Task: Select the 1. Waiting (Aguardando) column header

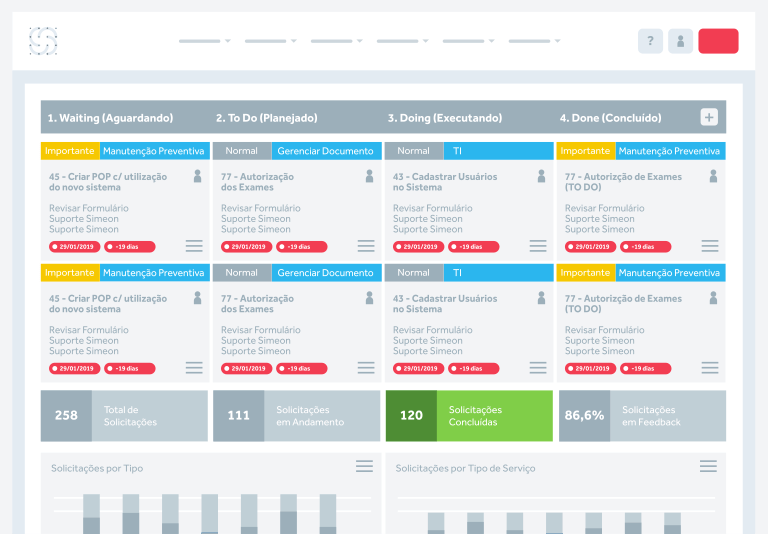Action: (110, 118)
